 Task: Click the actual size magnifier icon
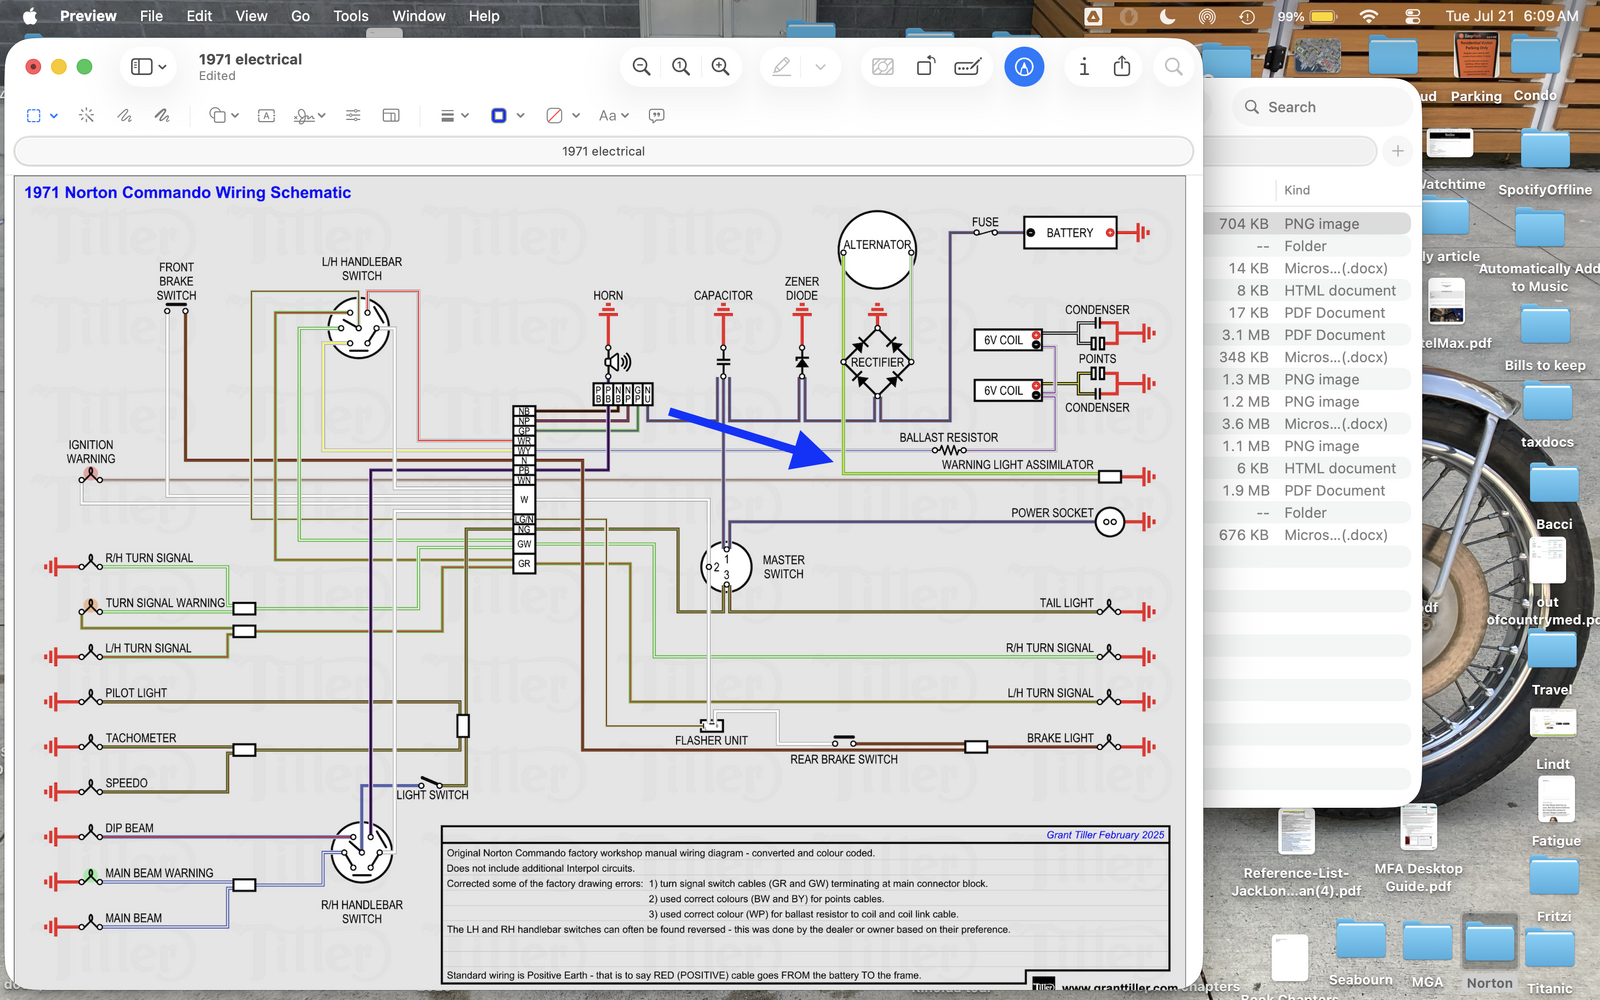[x=681, y=67]
